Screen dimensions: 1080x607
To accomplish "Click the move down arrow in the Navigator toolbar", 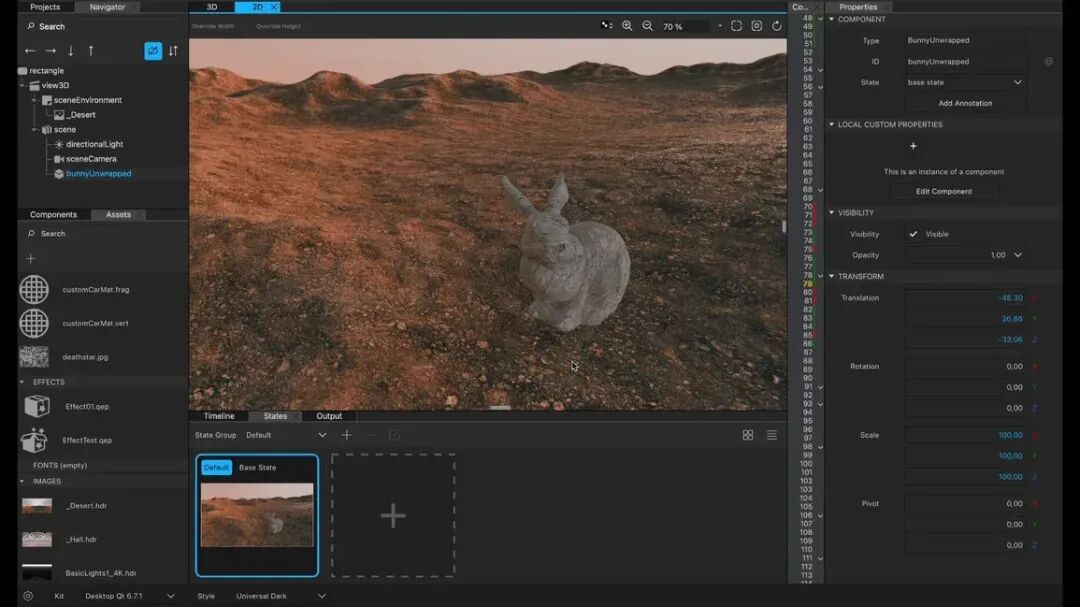I will click(x=71, y=51).
